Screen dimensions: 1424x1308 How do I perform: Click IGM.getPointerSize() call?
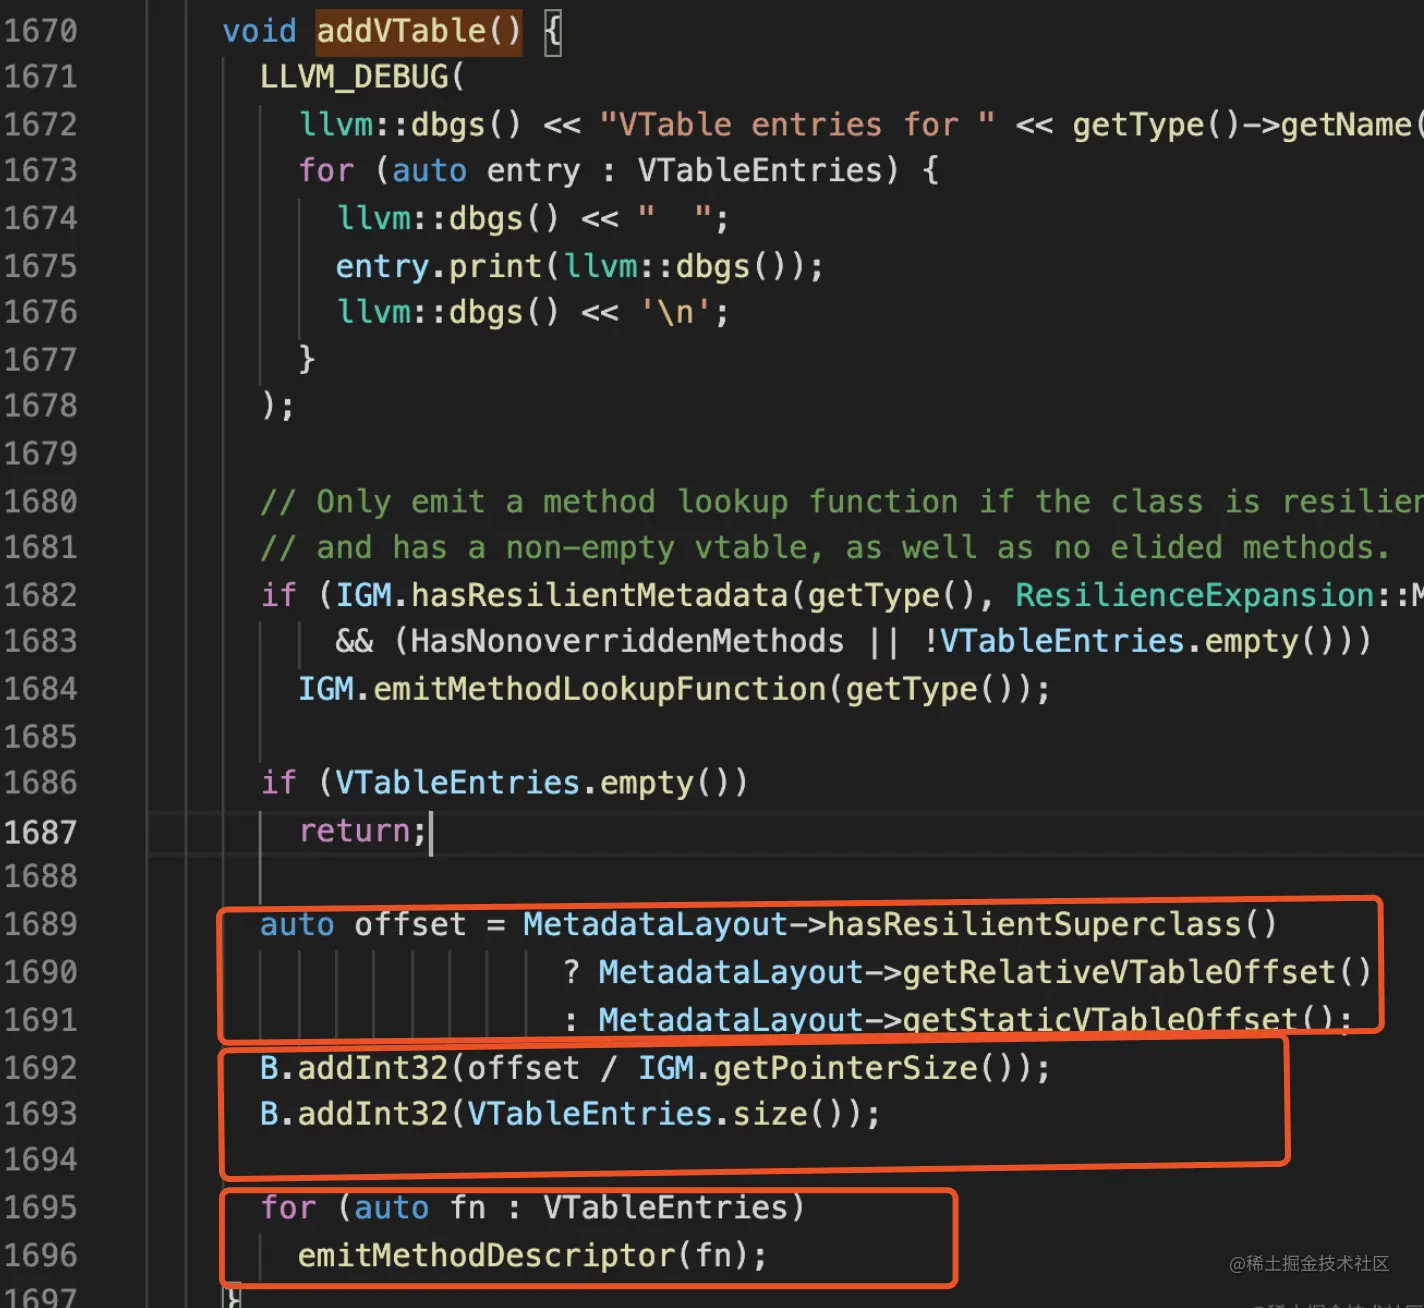[835, 1068]
